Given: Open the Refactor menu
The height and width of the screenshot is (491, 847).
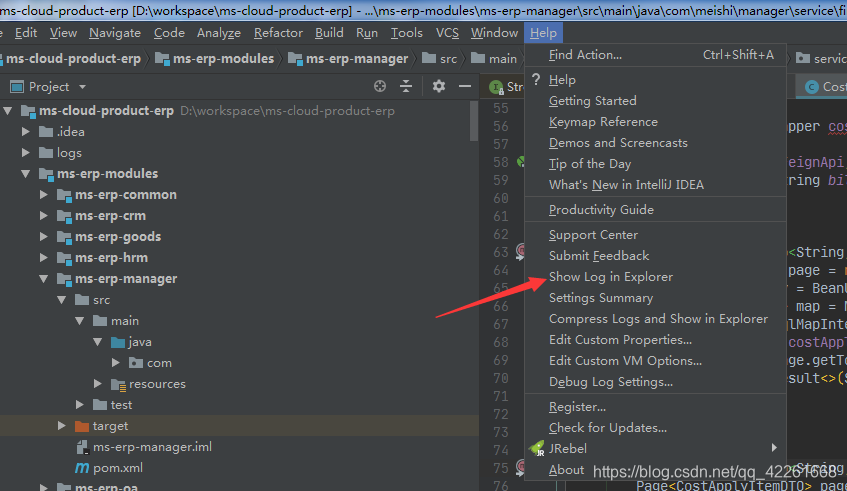Looking at the screenshot, I should 278,33.
